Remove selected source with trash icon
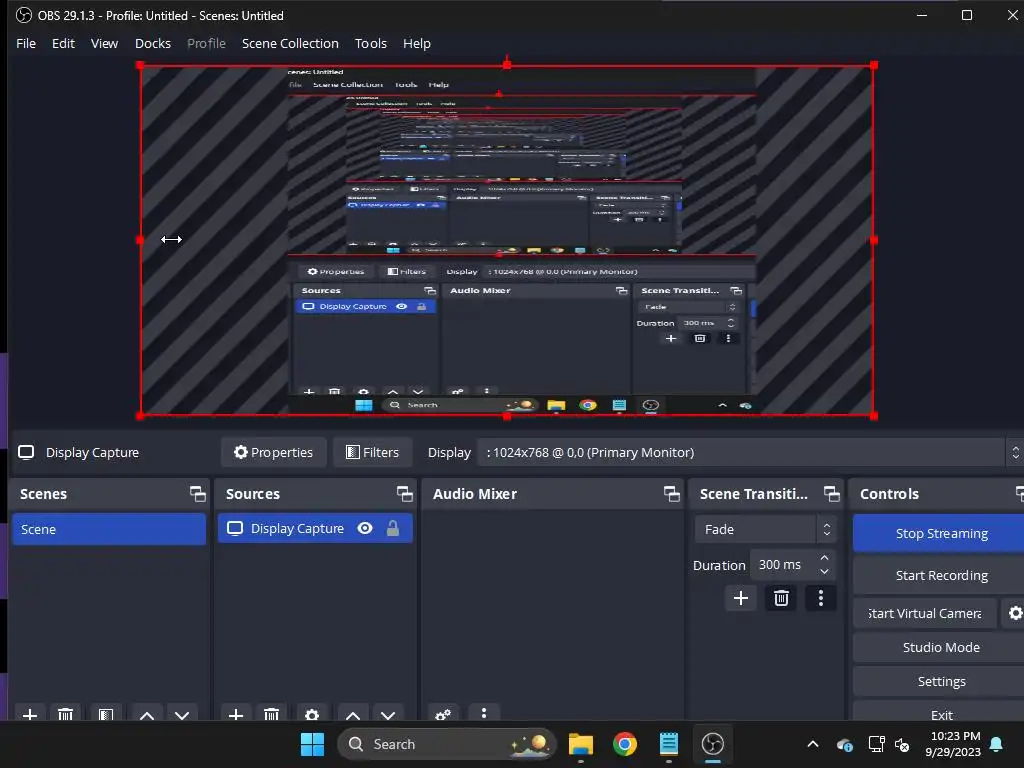Screen dimensions: 1024x768 (x=272, y=714)
